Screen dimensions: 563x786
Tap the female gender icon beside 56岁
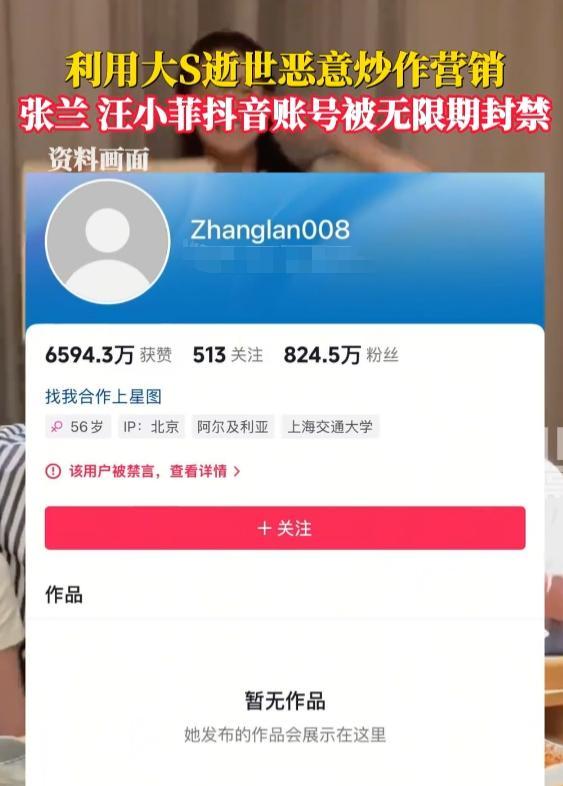pos(57,427)
